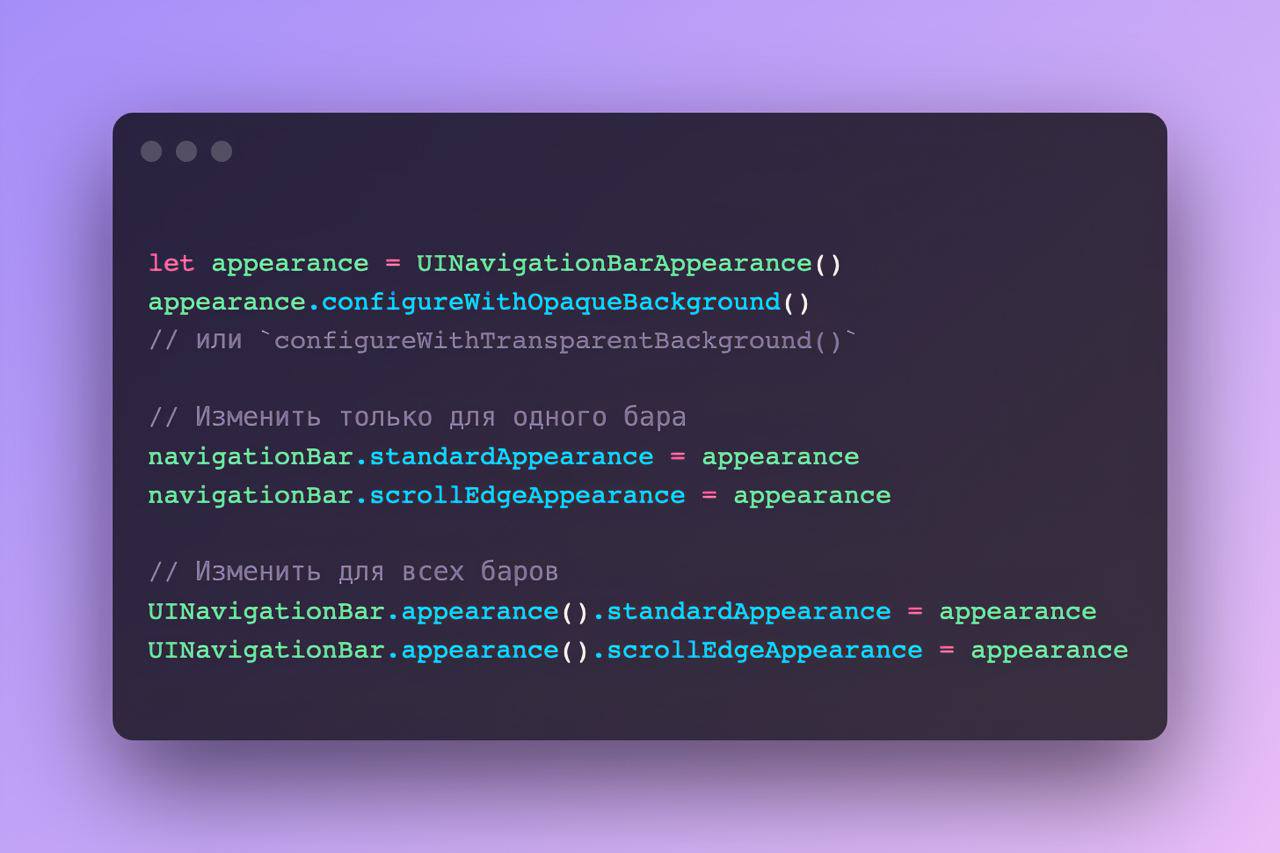Click the comment 'Изменить для всех баров'
The image size is (1280, 853).
[353, 572]
